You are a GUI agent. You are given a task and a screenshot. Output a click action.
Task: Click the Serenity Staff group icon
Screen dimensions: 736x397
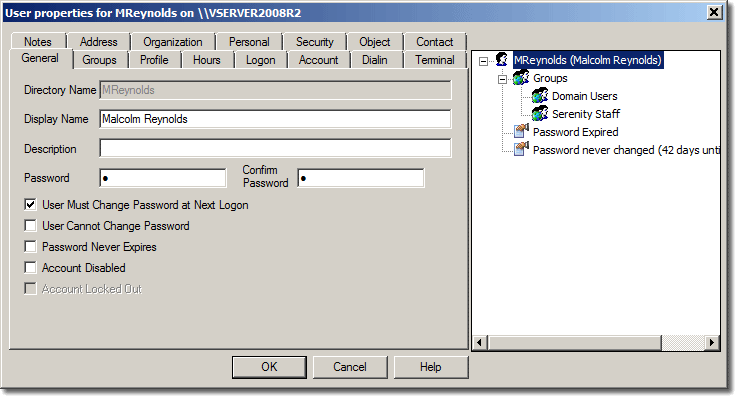click(540, 114)
